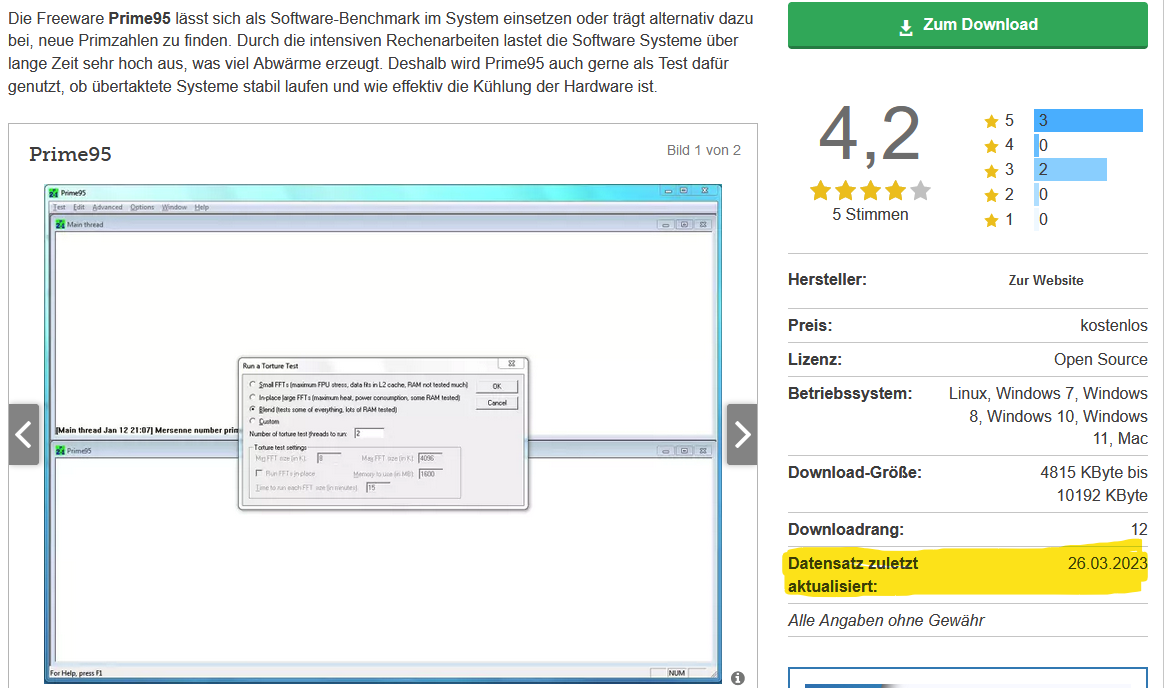Viewport: 1164px width, 688px height.
Task: Click the '5 Stimmen' vote count
Action: [870, 214]
